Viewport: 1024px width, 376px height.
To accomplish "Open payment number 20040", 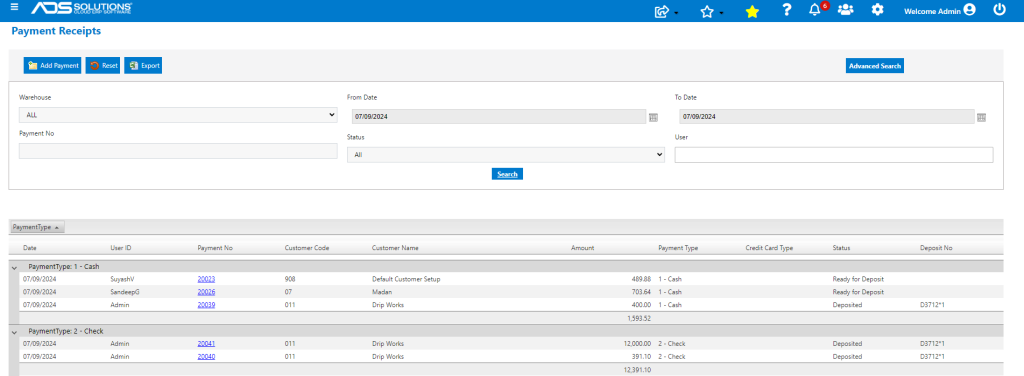I will 206,356.
